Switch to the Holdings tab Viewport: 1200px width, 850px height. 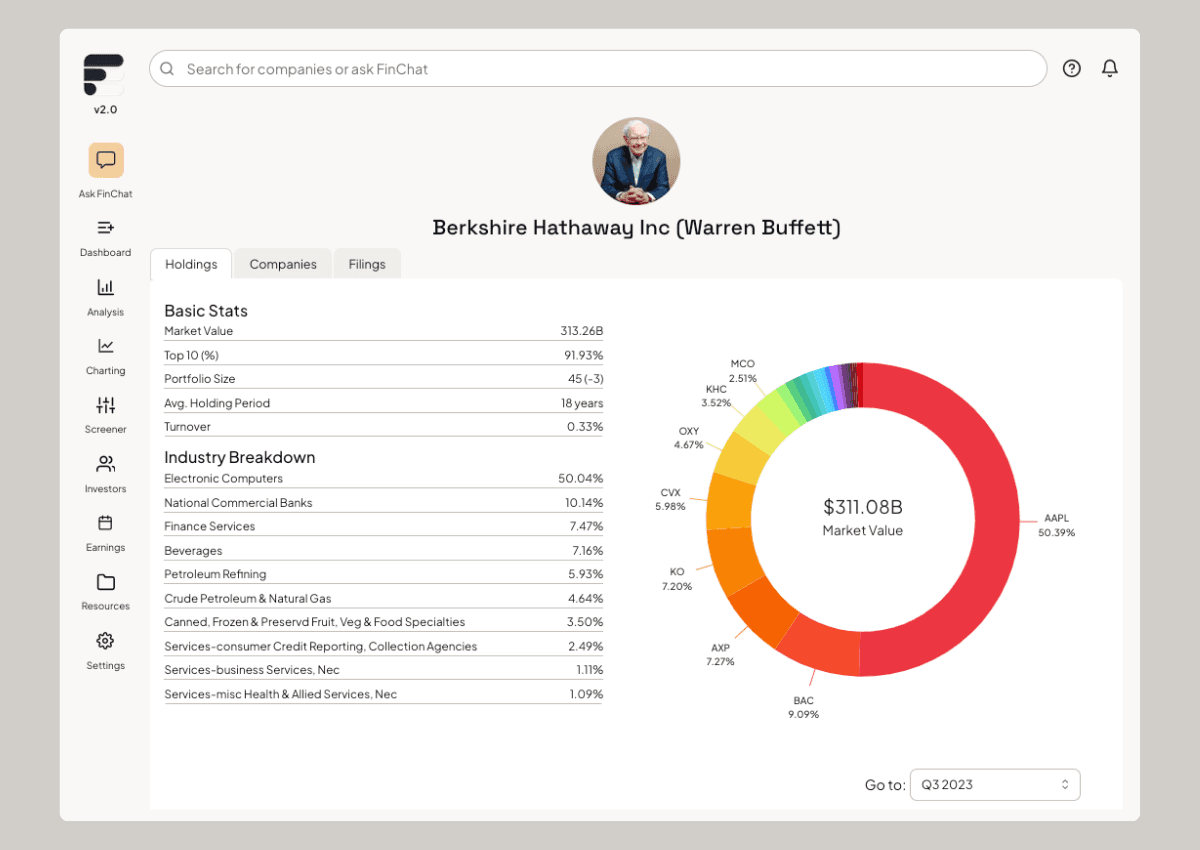191,264
